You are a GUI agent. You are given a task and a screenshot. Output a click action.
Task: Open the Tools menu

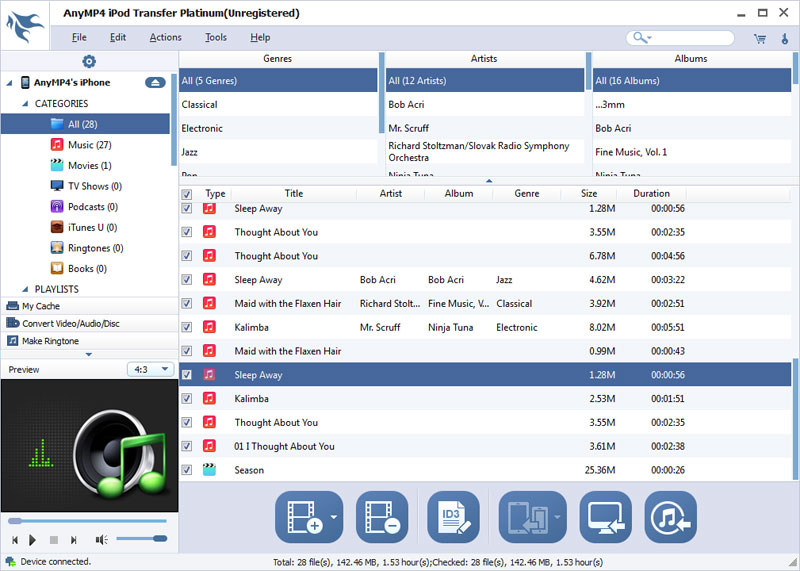[216, 37]
